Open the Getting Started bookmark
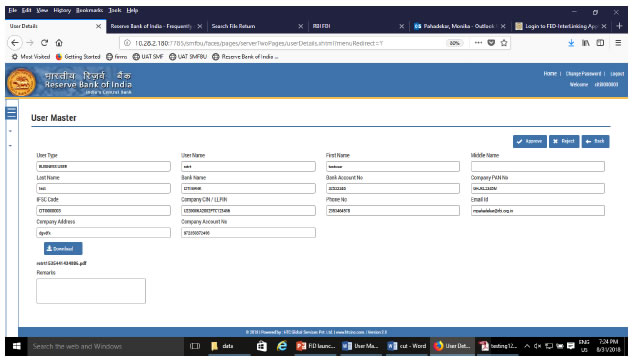This screenshot has width=633, height=361. [x=78, y=57]
